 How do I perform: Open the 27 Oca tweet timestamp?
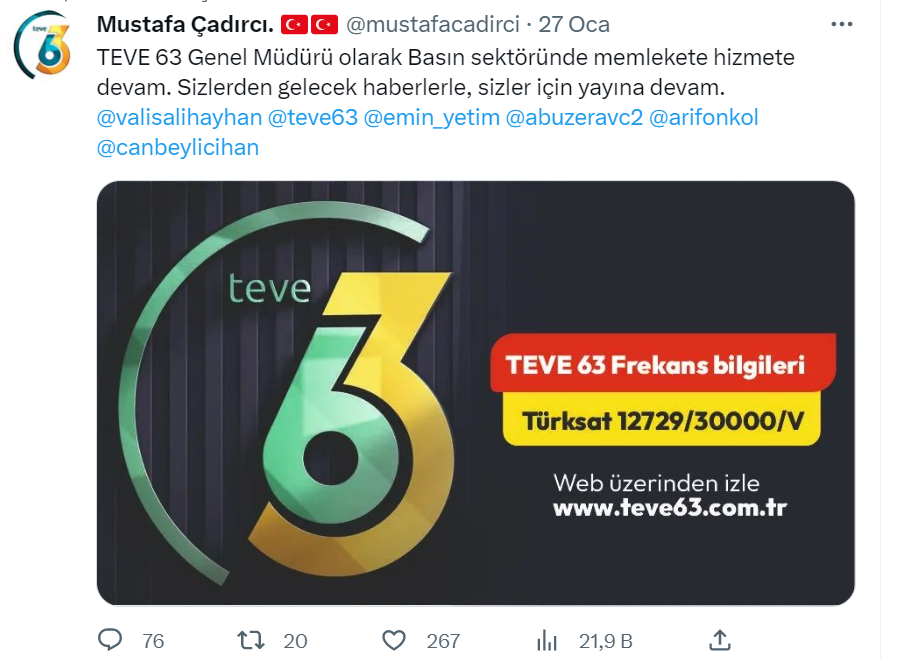click(574, 24)
